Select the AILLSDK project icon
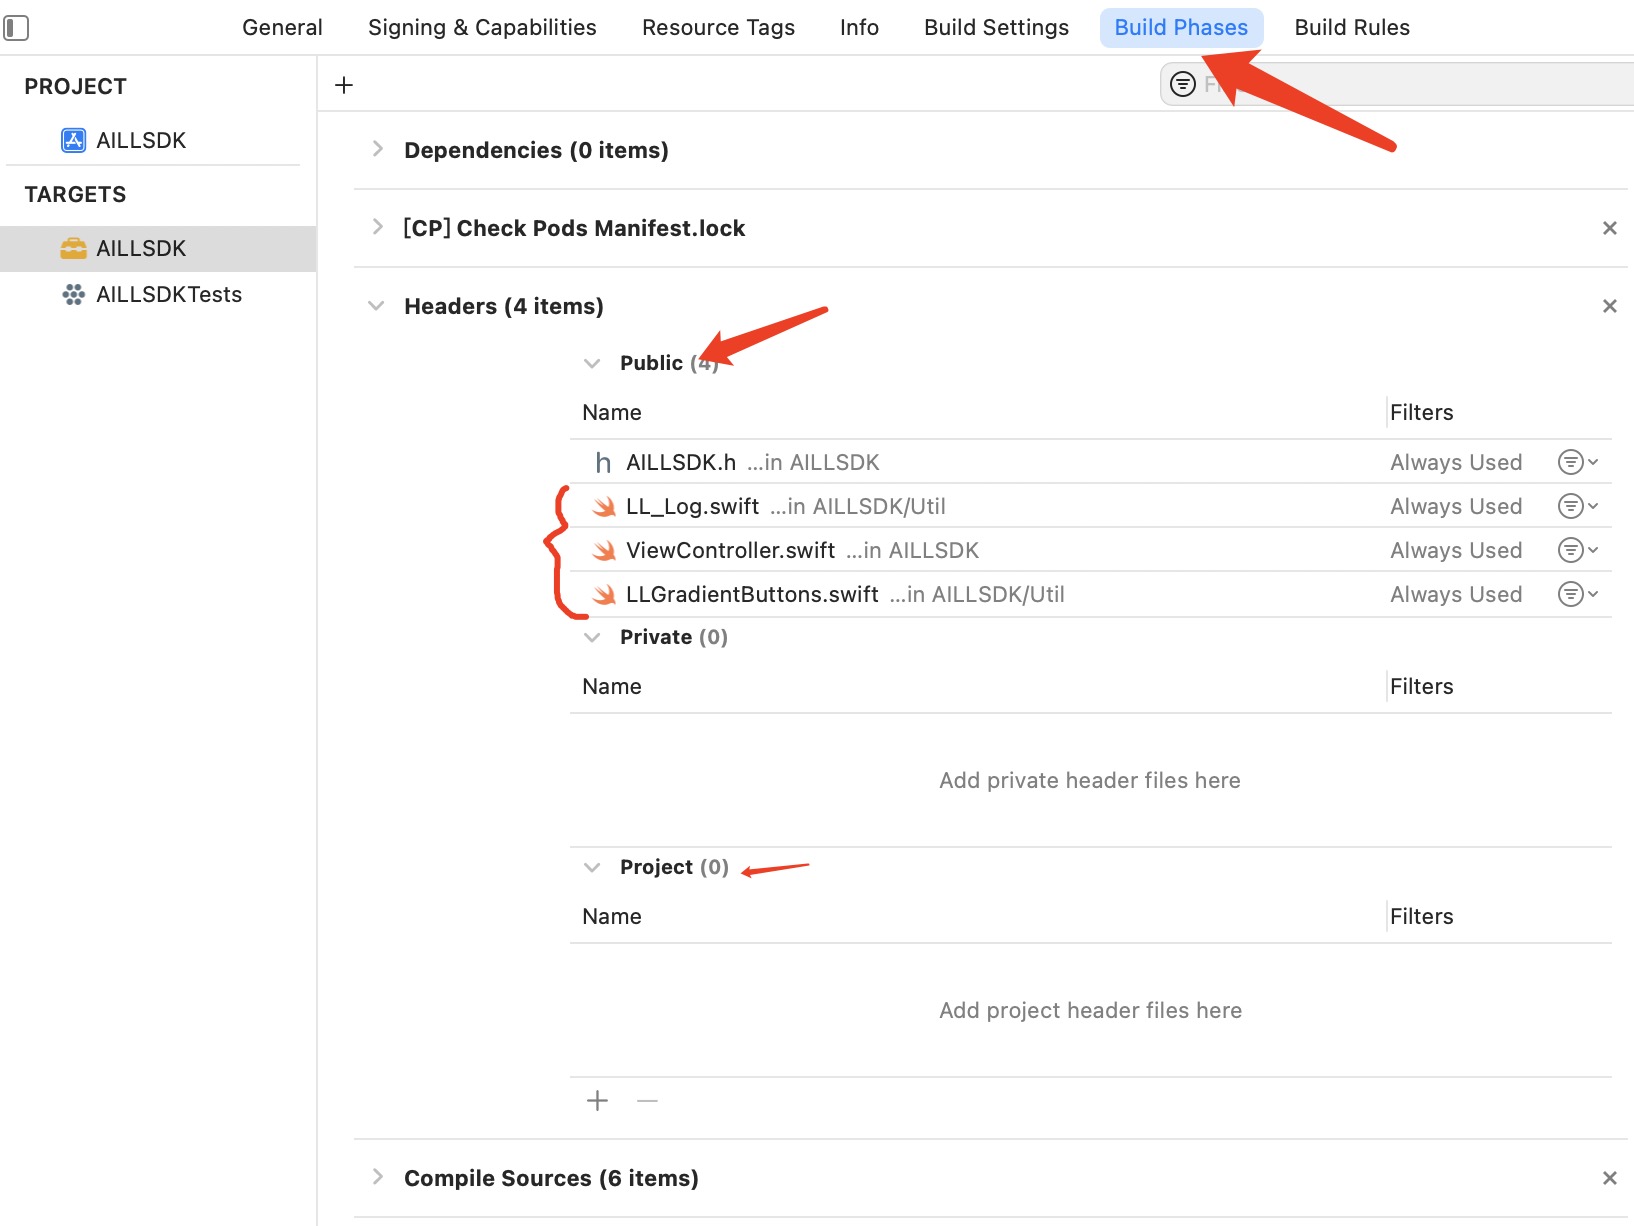This screenshot has width=1634, height=1226. click(74, 140)
